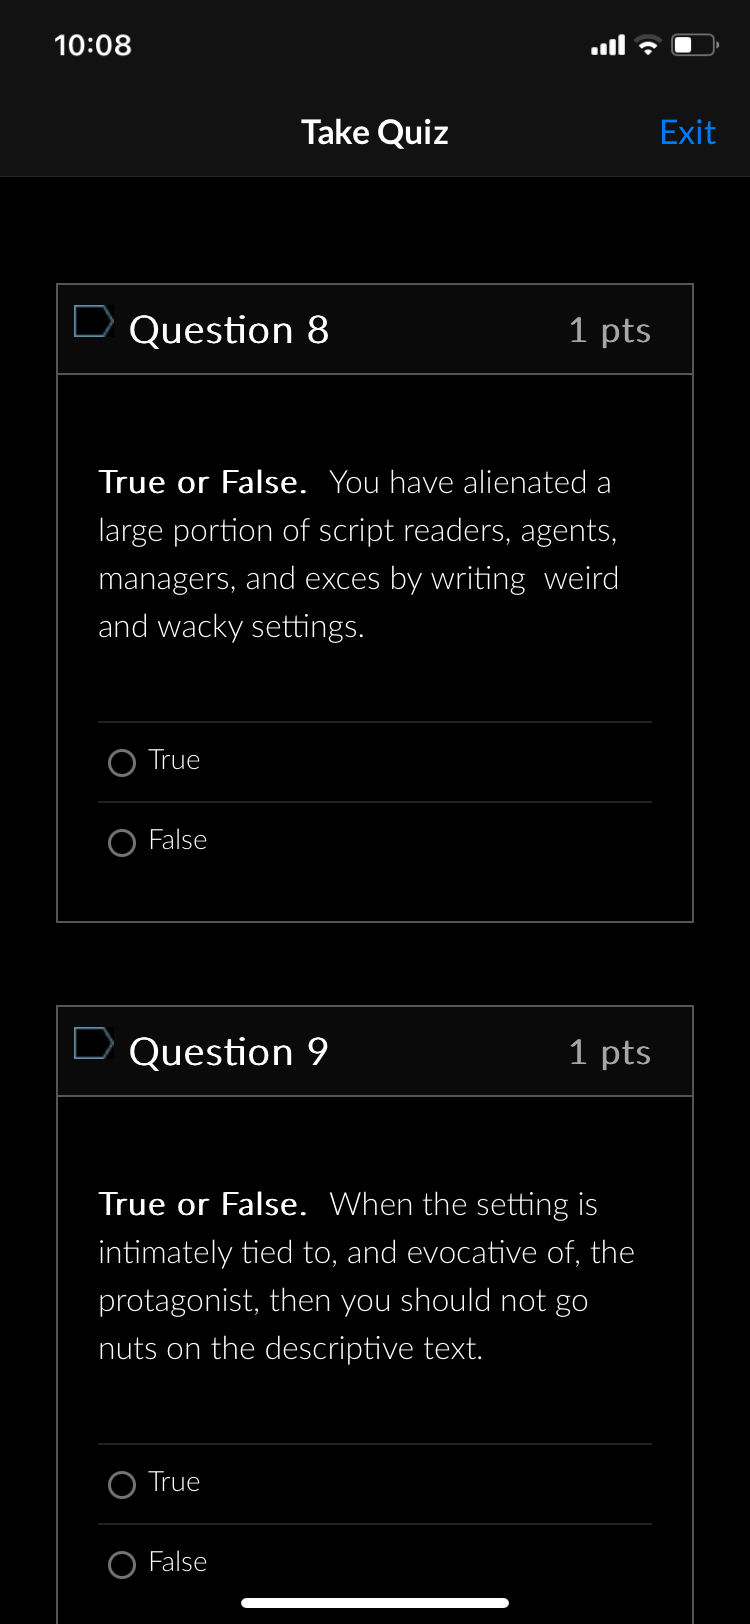Image resolution: width=750 pixels, height=1624 pixels.
Task: Select True for Question 8
Action: 121,762
